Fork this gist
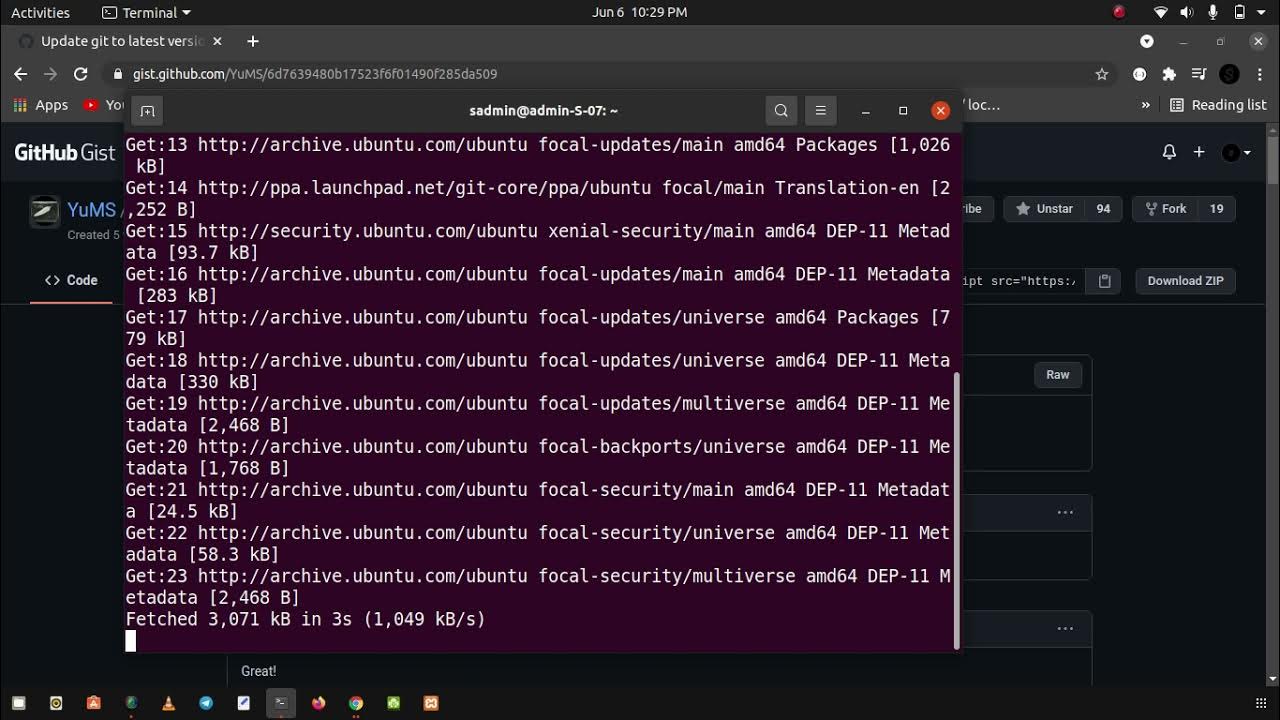The image size is (1280, 720). (1165, 209)
